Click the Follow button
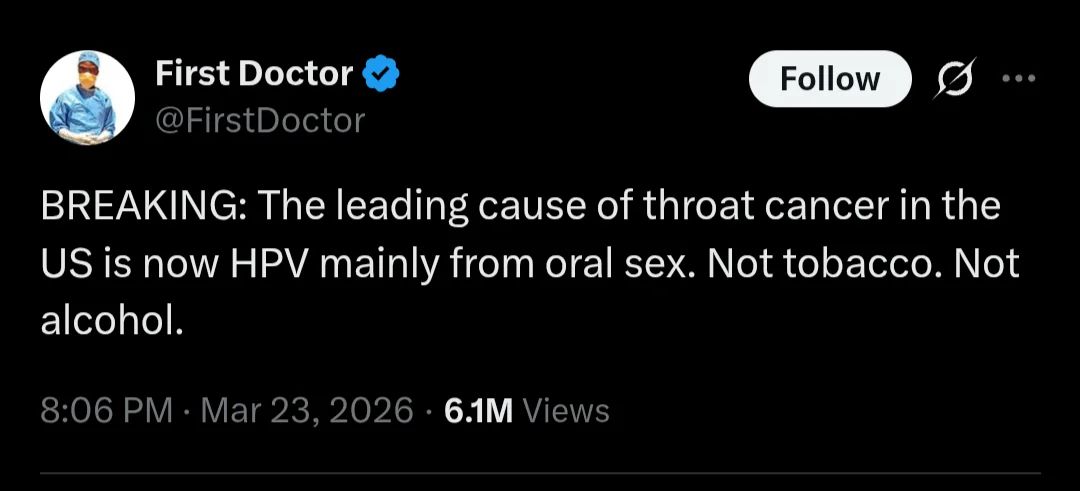Screen dimensions: 1080x491 coord(830,79)
